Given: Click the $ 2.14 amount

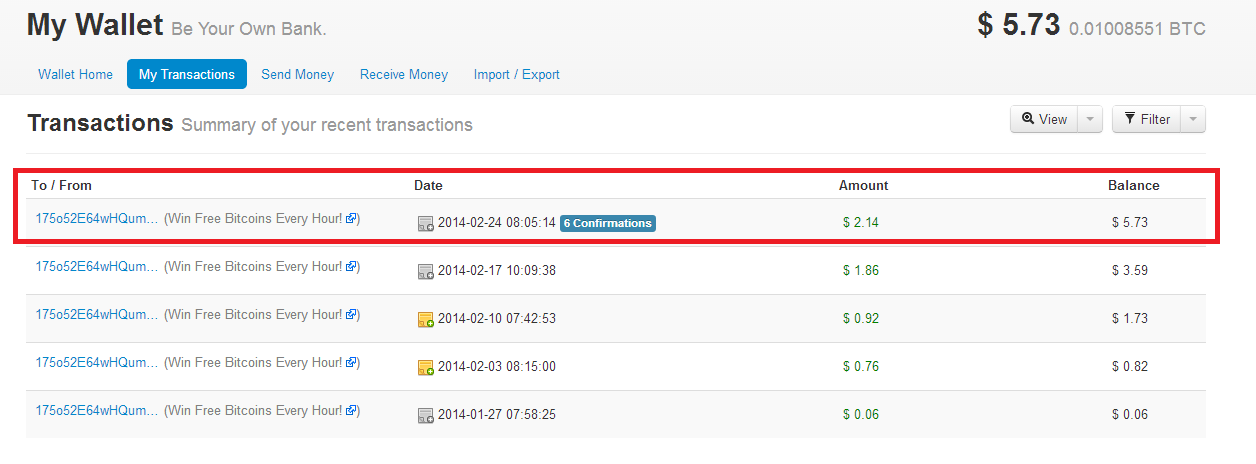Looking at the screenshot, I should (861, 222).
